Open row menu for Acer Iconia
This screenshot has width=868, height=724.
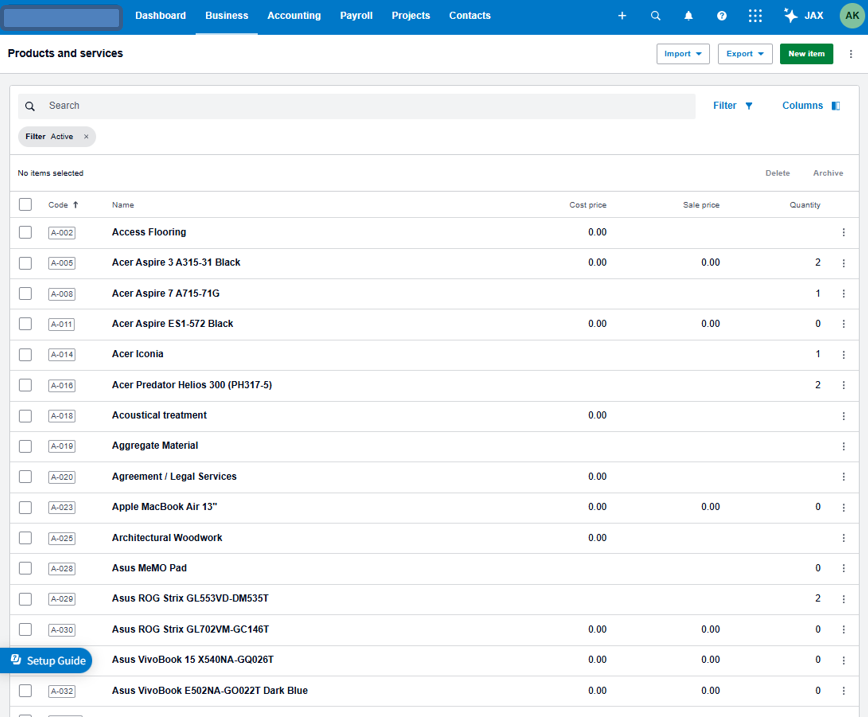click(843, 355)
